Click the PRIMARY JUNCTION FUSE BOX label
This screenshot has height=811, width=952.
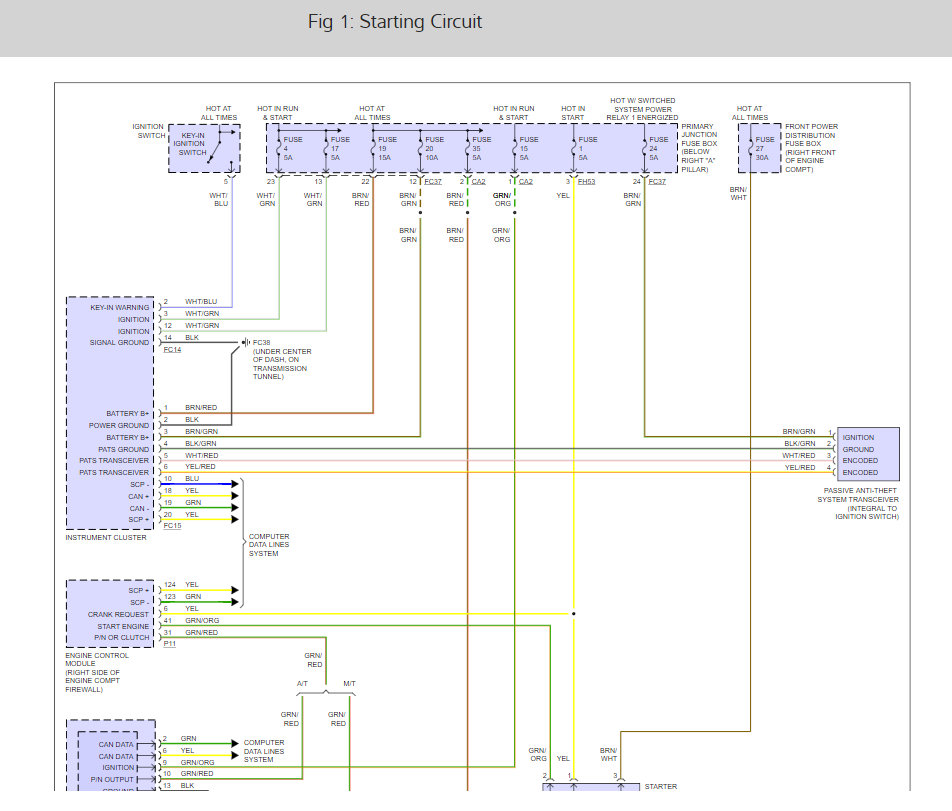tap(699, 148)
